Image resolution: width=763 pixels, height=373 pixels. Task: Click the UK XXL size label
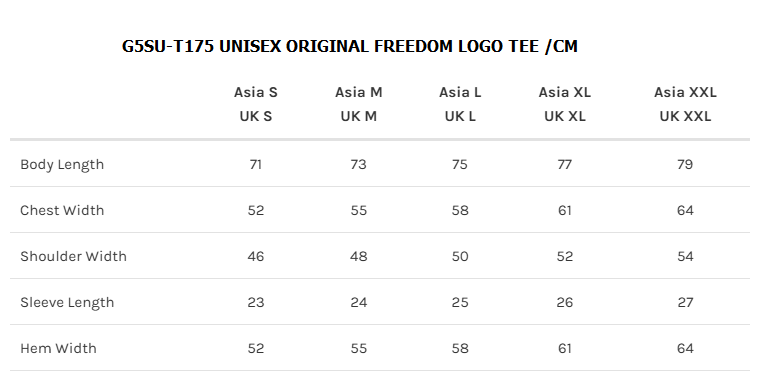685,116
